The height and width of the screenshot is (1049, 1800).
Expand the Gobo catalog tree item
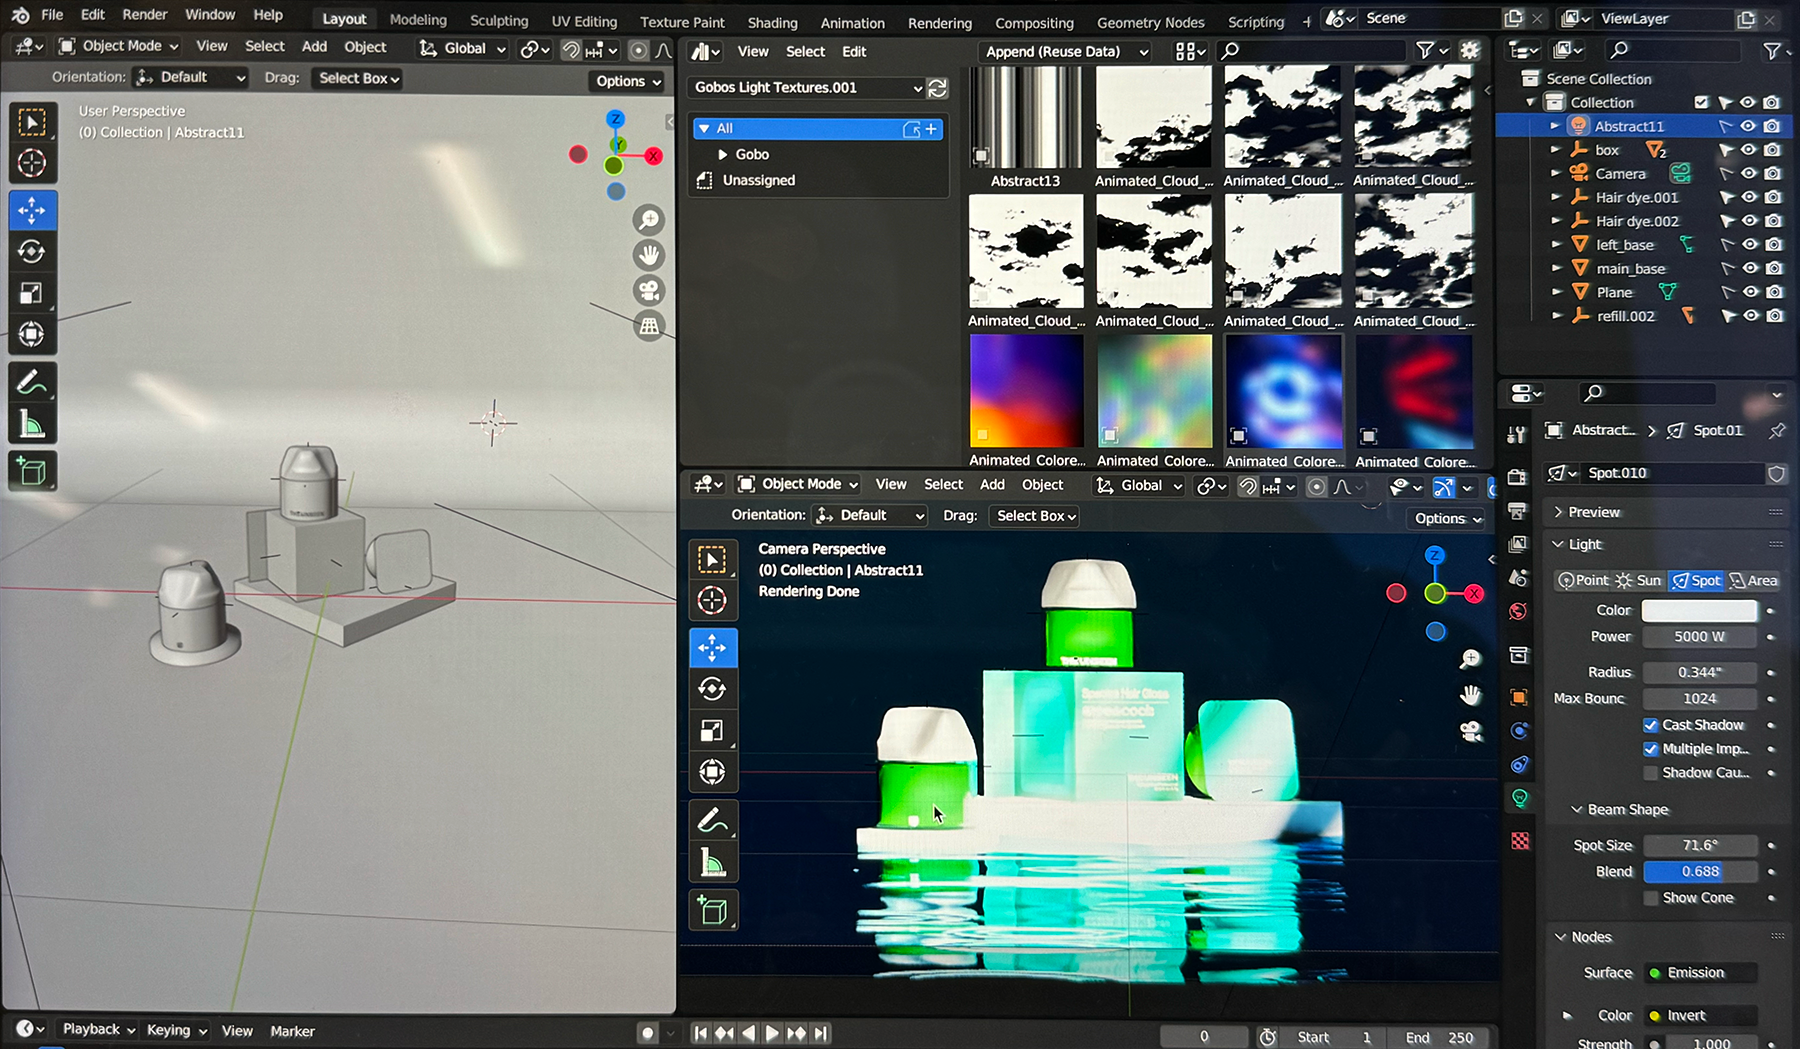point(722,155)
